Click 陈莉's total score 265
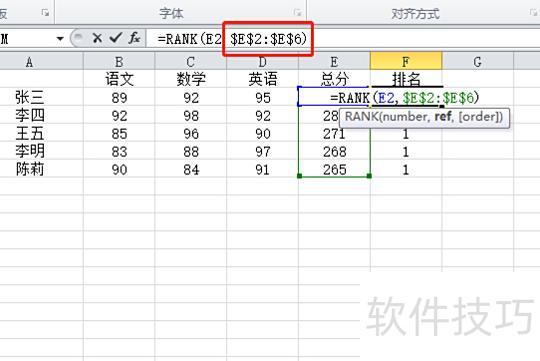Viewport: 540px width, 361px height. click(334, 169)
